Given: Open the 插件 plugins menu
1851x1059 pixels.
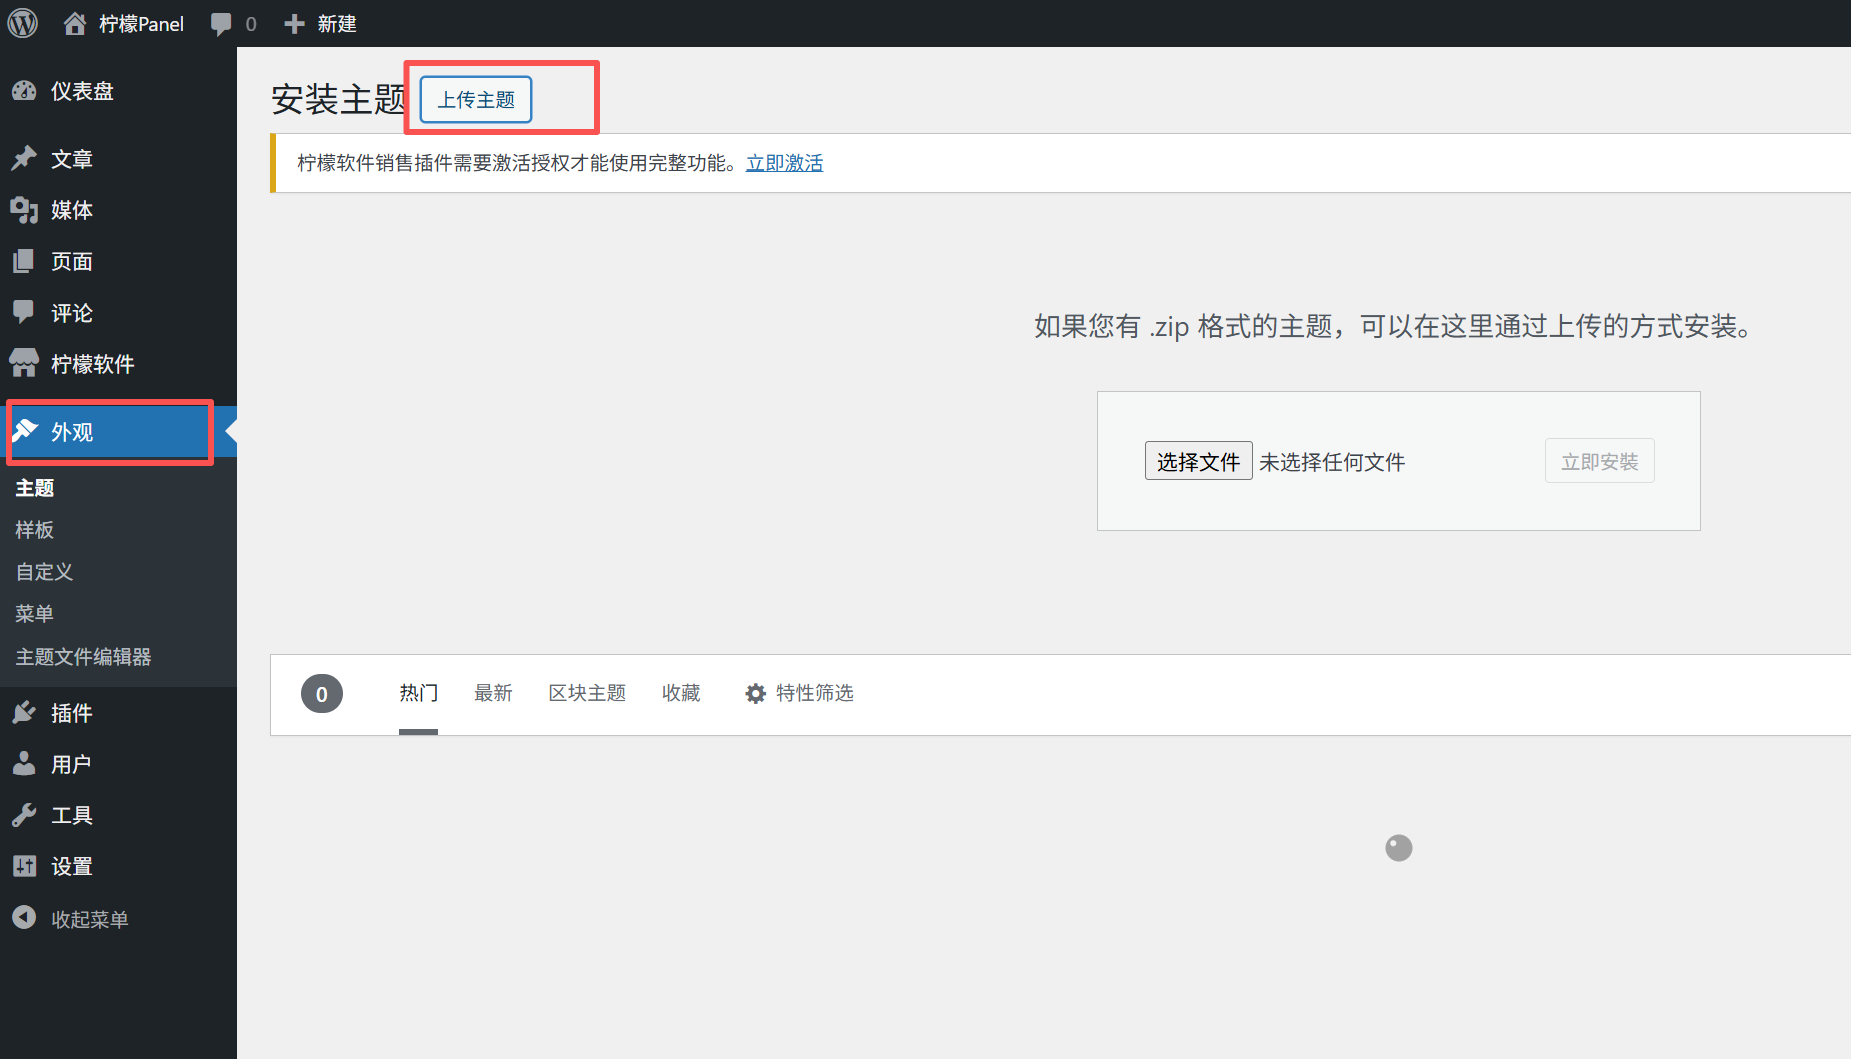Looking at the screenshot, I should click(71, 713).
